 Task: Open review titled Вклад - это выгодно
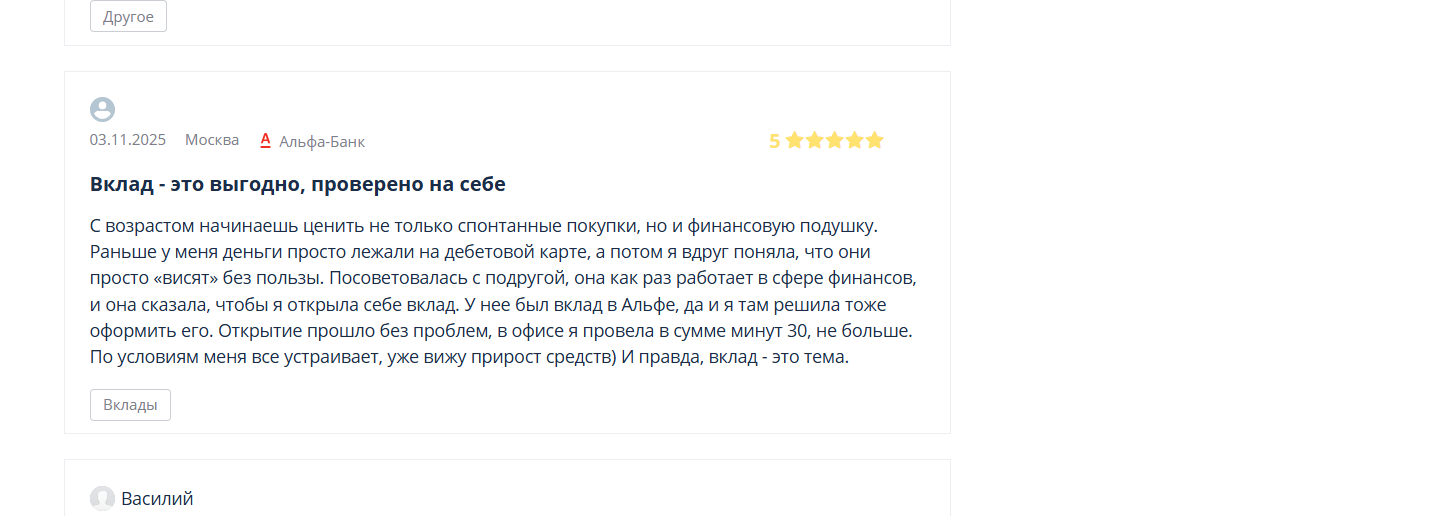(298, 185)
